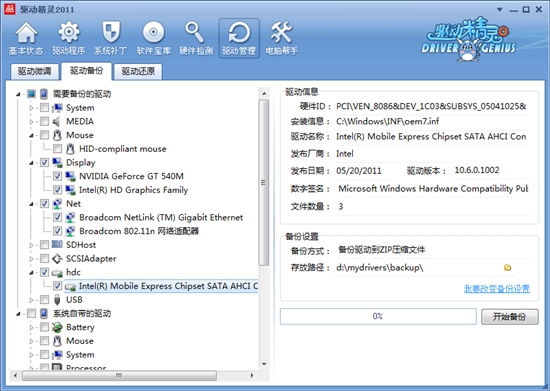Click the Display monitor icon
550x391 pixels.
[x=57, y=162]
